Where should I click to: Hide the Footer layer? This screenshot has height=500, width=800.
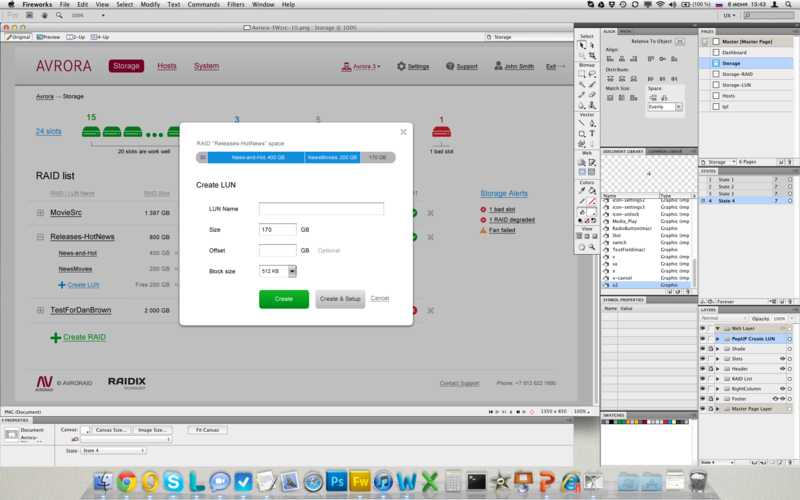pyautogui.click(x=703, y=399)
